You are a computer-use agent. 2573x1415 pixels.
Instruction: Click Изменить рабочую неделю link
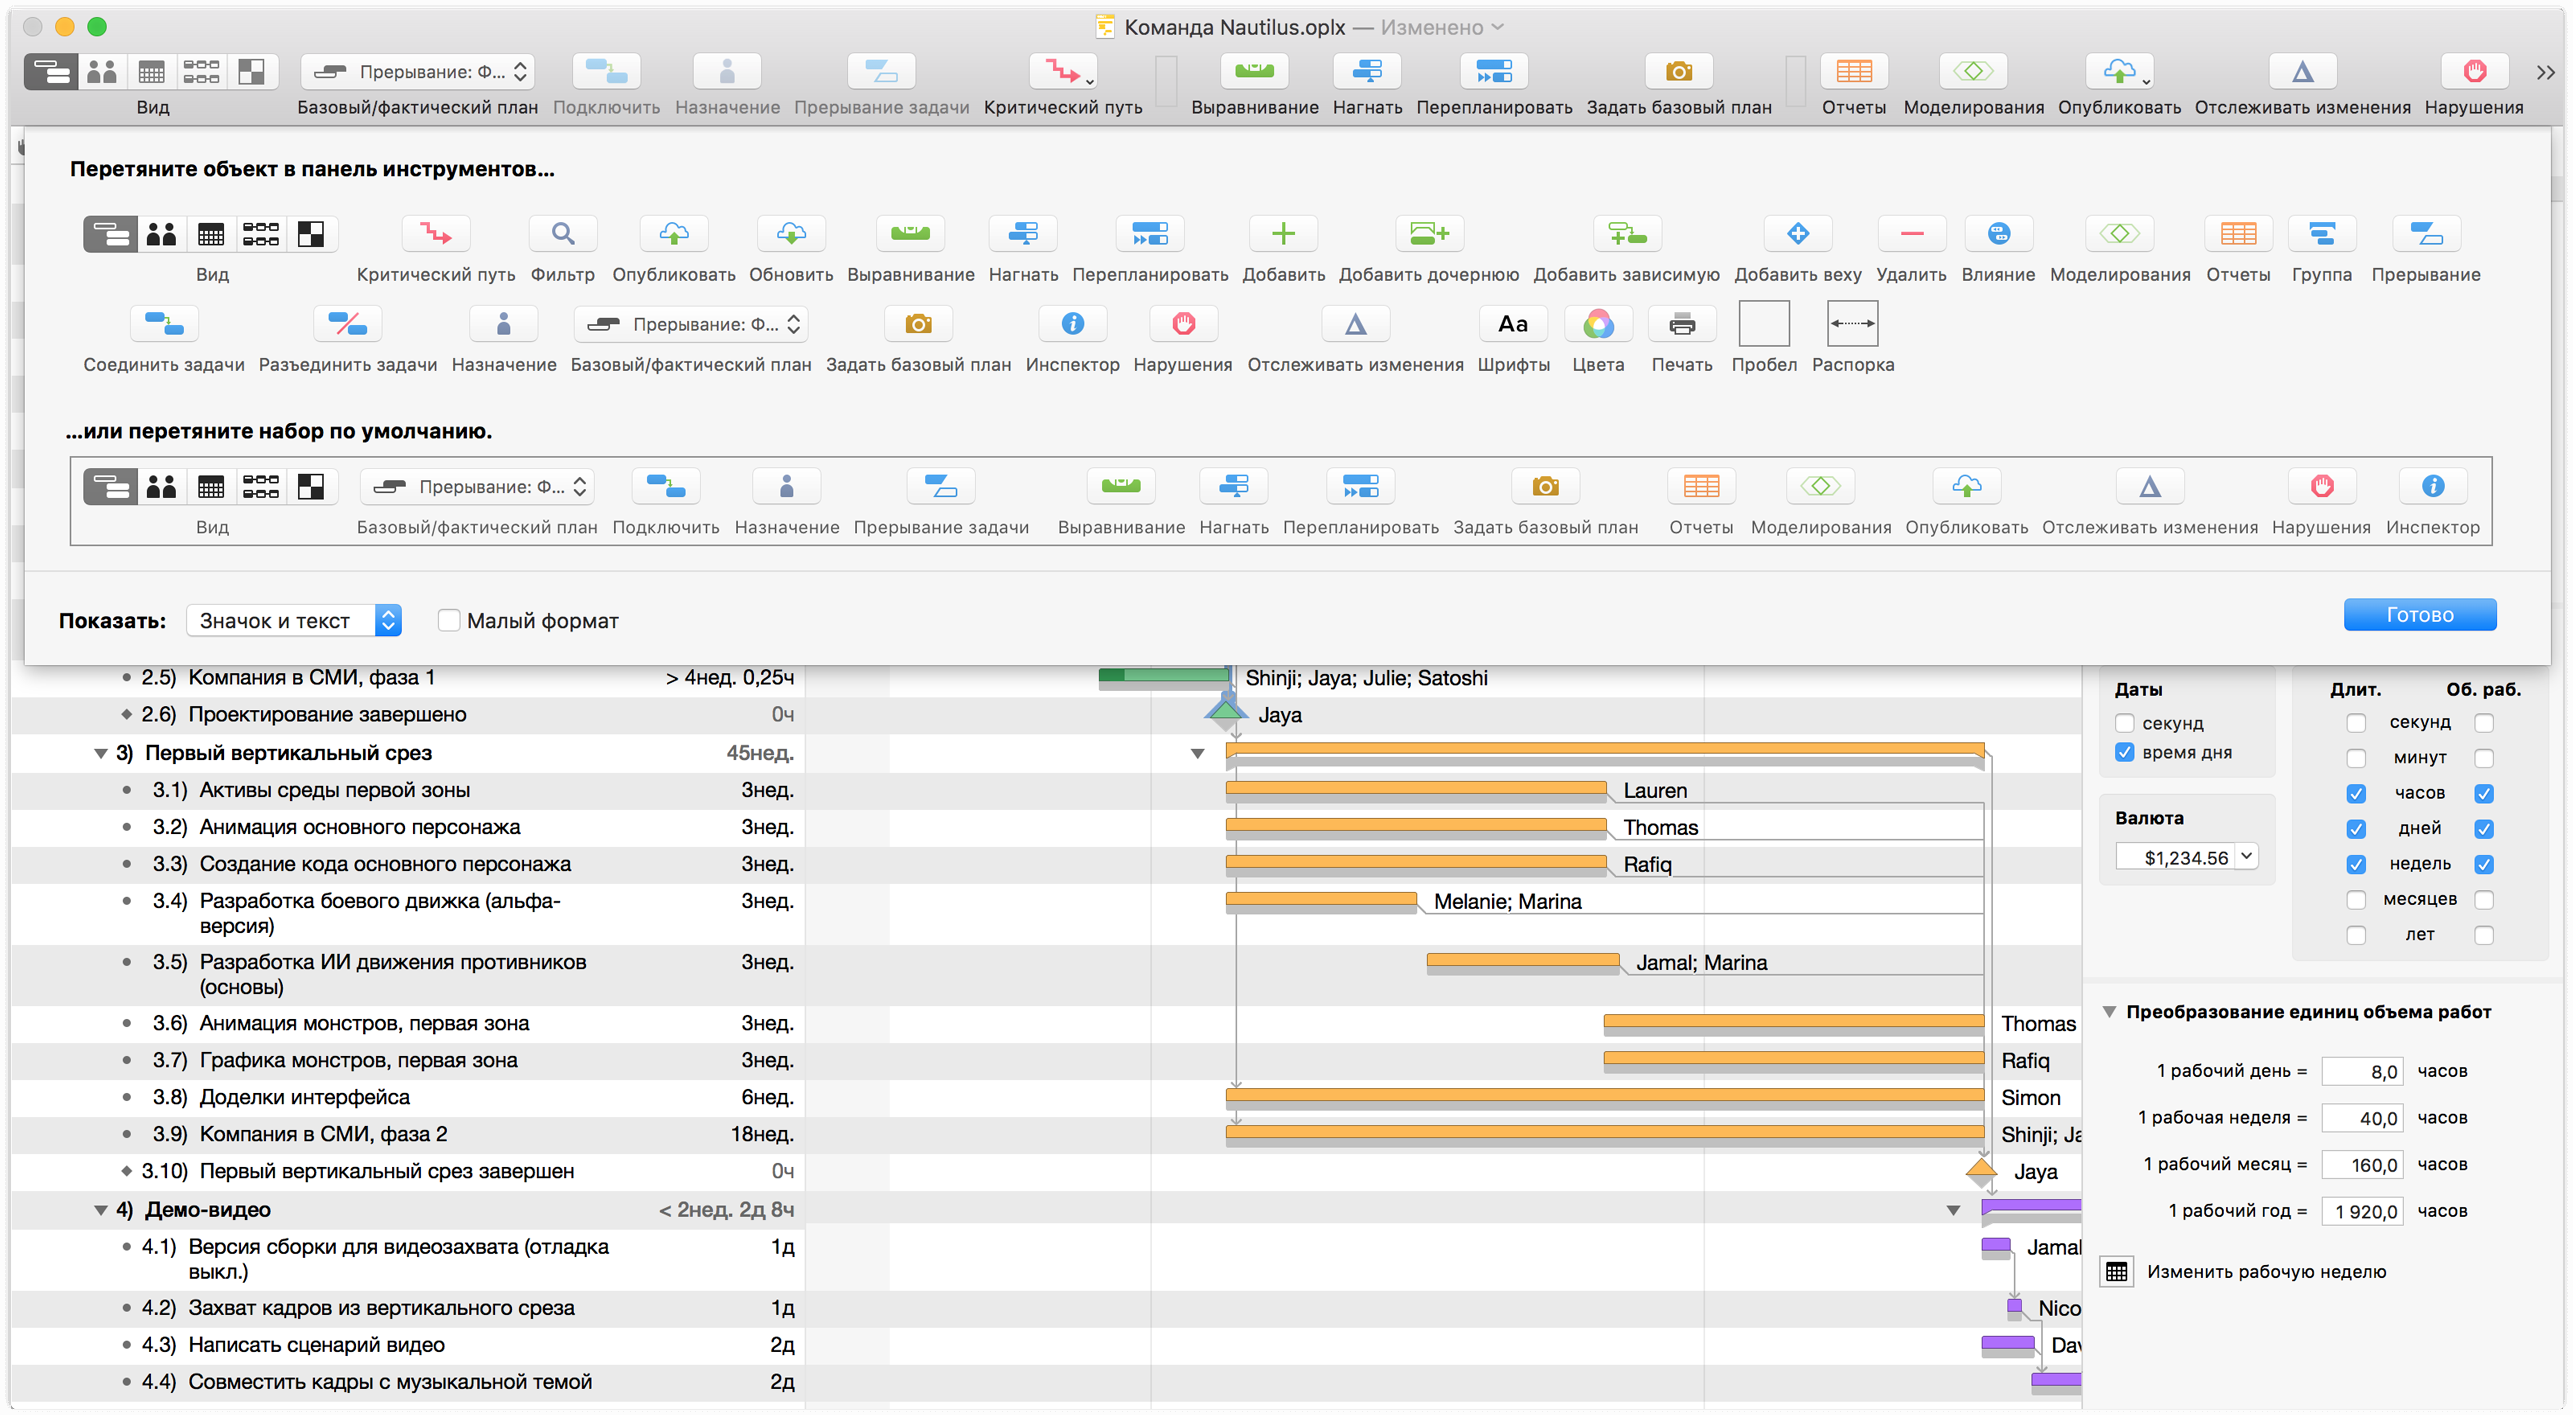click(2266, 1272)
